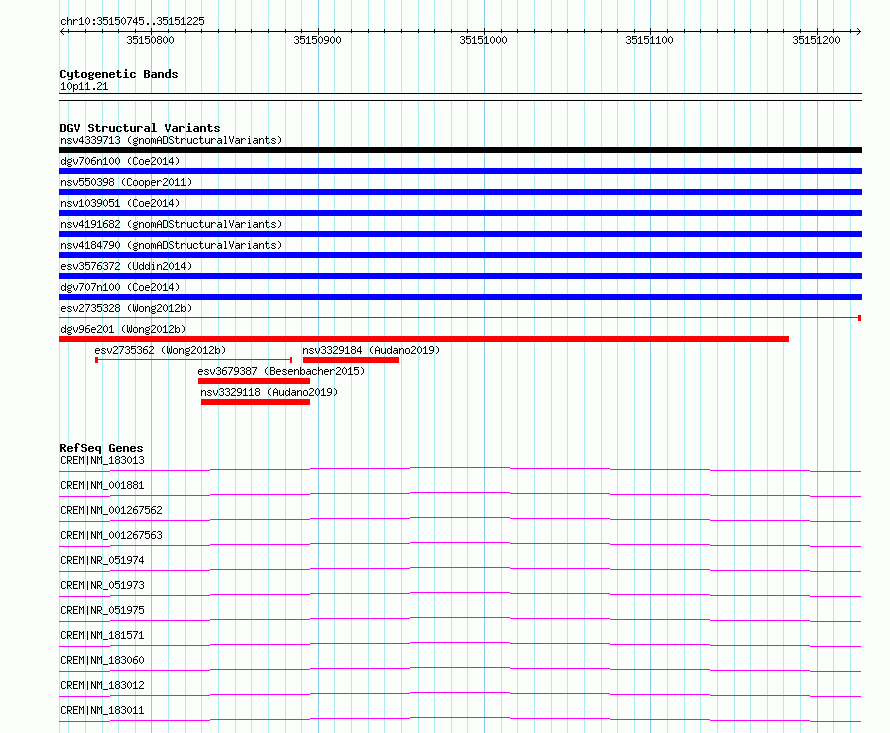
Task: Click the DGV Structural Variants track title
Action: [x=140, y=128]
